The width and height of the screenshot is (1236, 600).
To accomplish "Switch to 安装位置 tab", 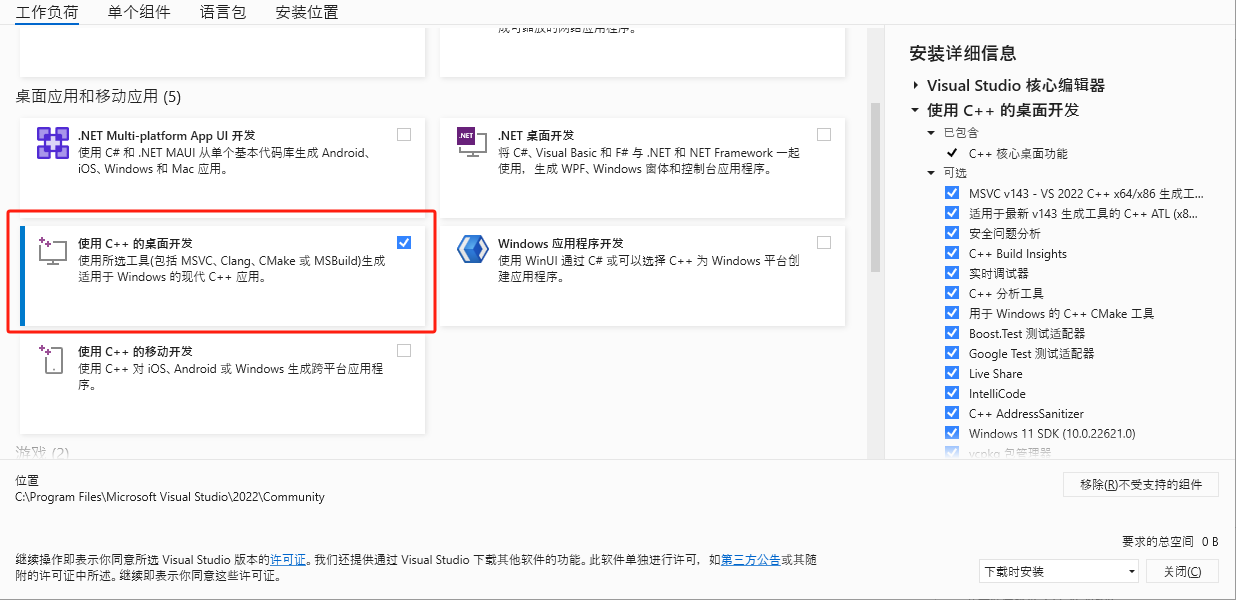I will 306,12.
